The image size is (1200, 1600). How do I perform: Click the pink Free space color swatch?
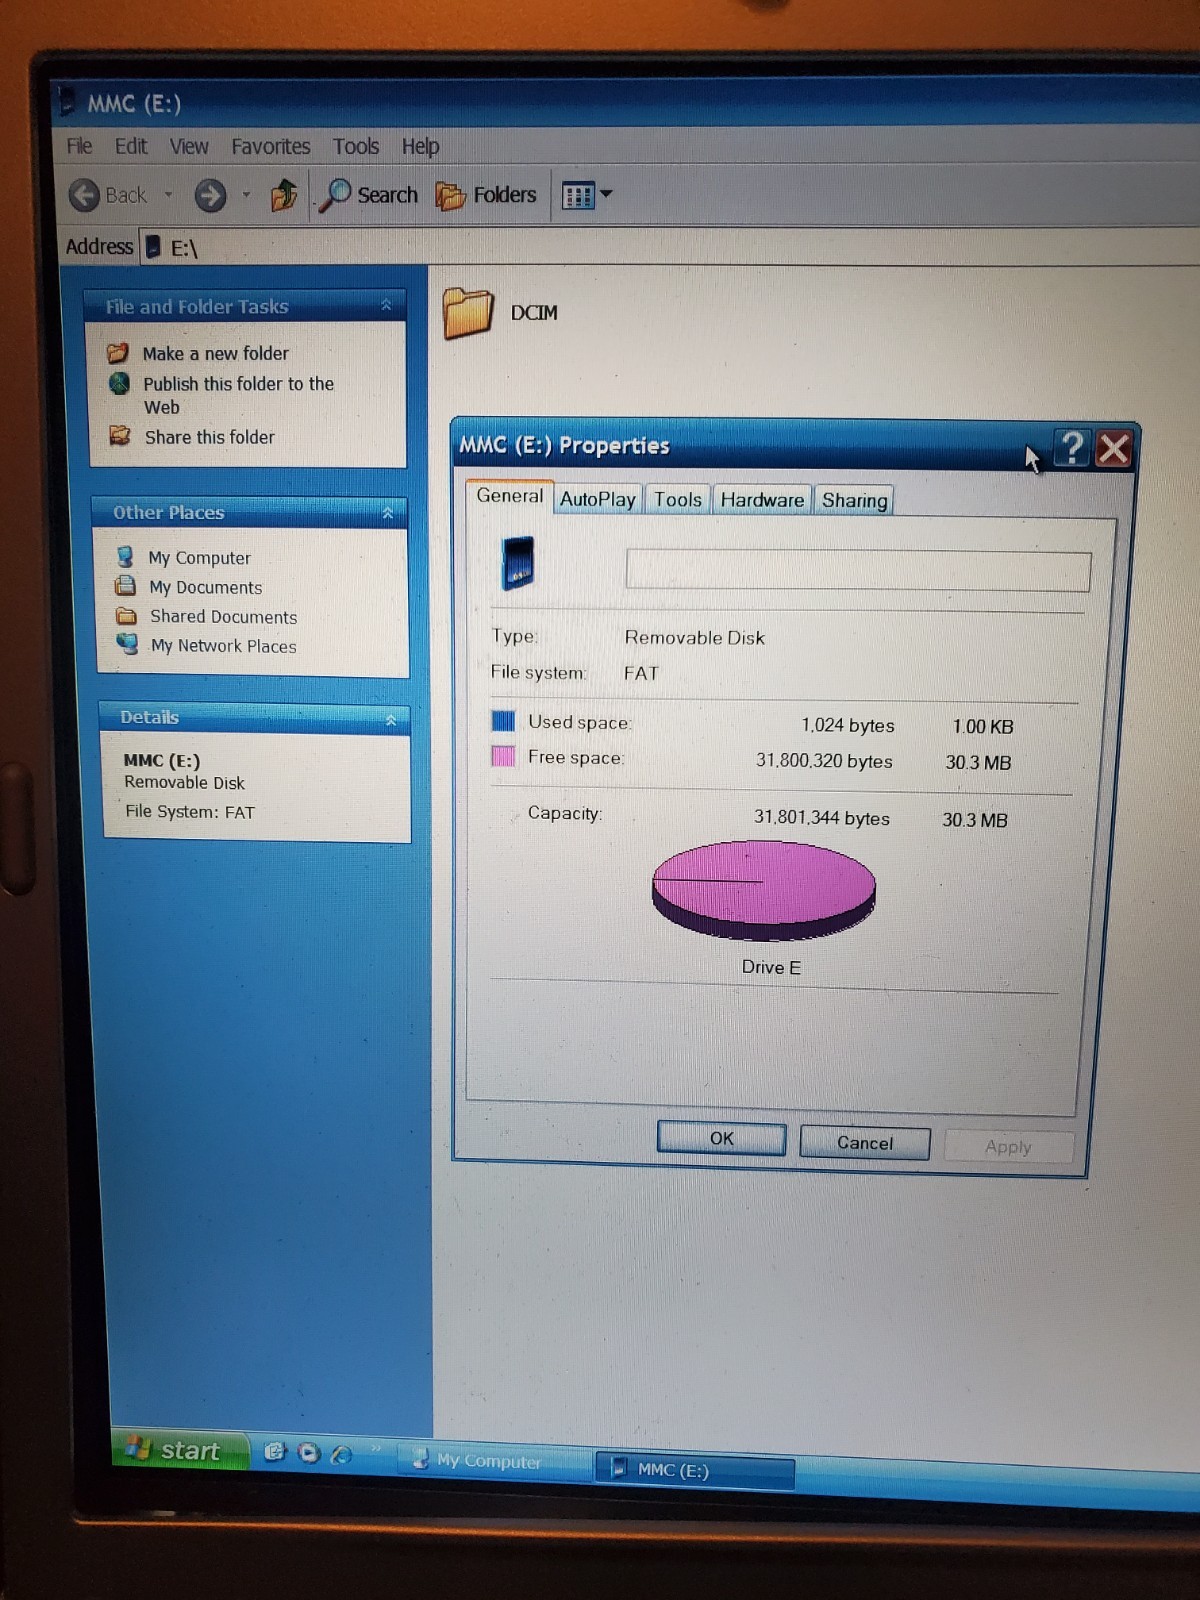(x=503, y=755)
